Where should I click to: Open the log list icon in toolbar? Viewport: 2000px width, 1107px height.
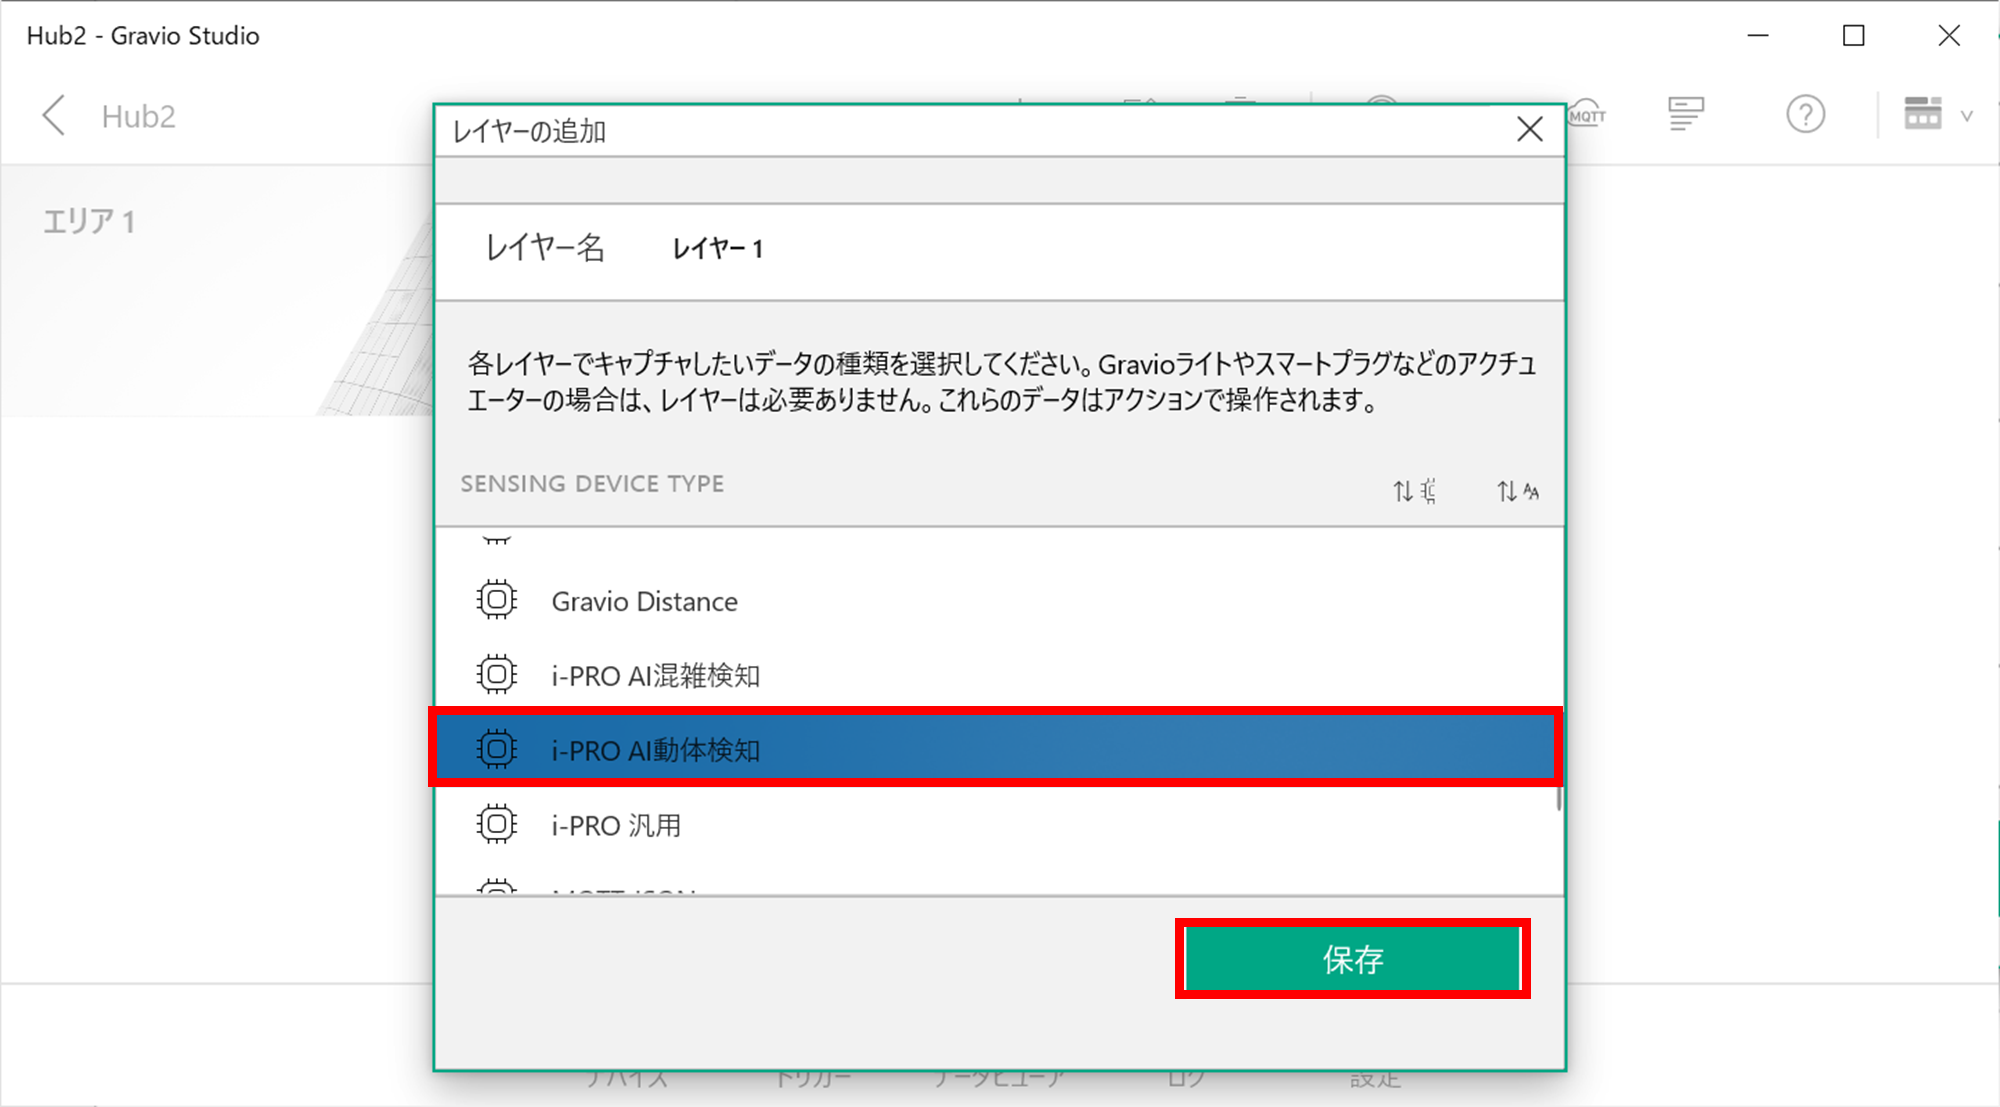[x=1686, y=115]
